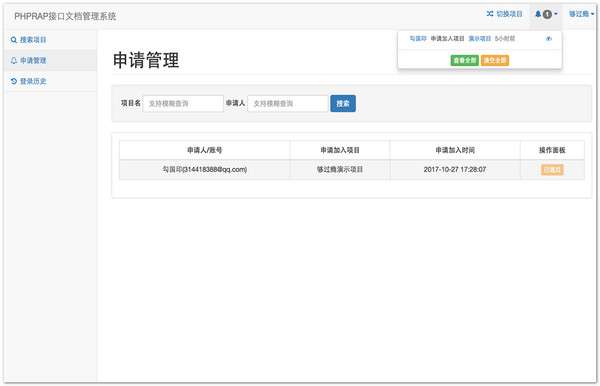Click the green button in the notification popup
The width and height of the screenshot is (600, 386).
point(465,60)
